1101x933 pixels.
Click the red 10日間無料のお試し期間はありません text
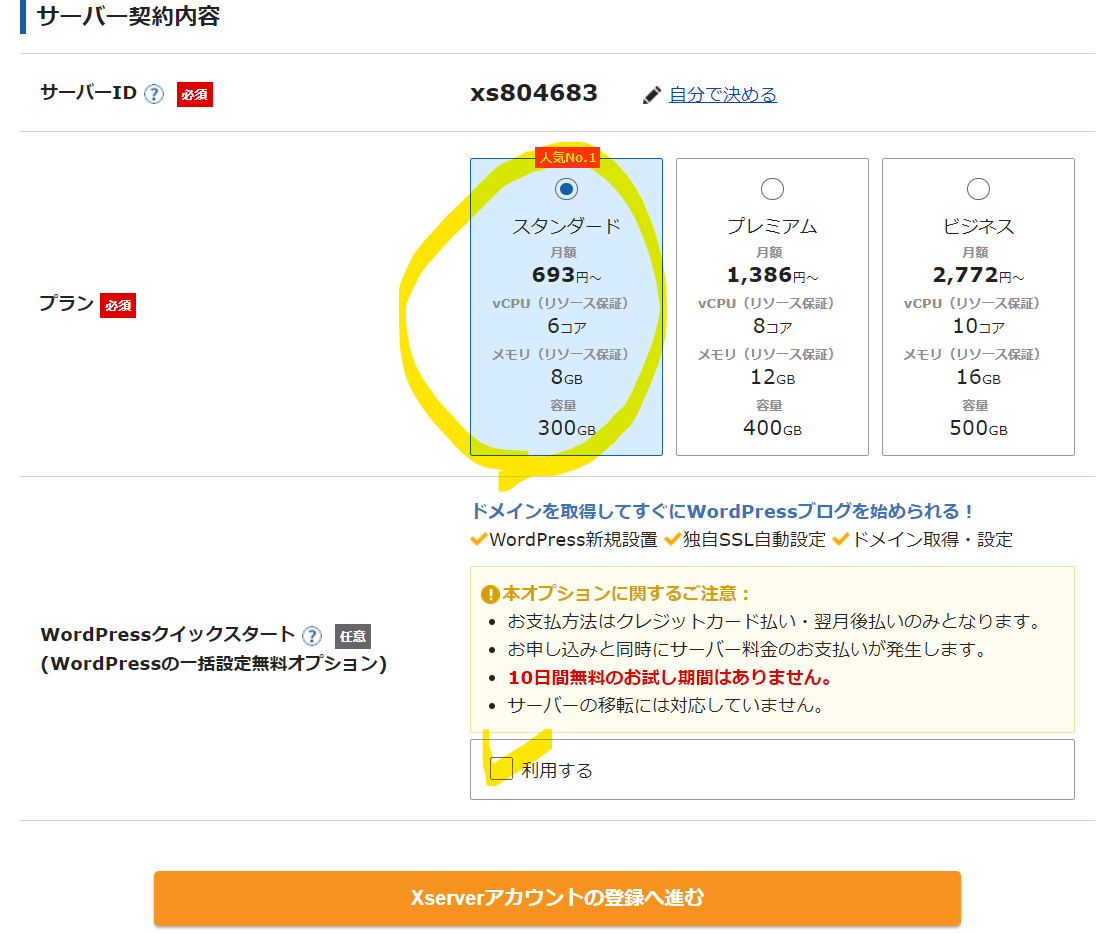(670, 677)
